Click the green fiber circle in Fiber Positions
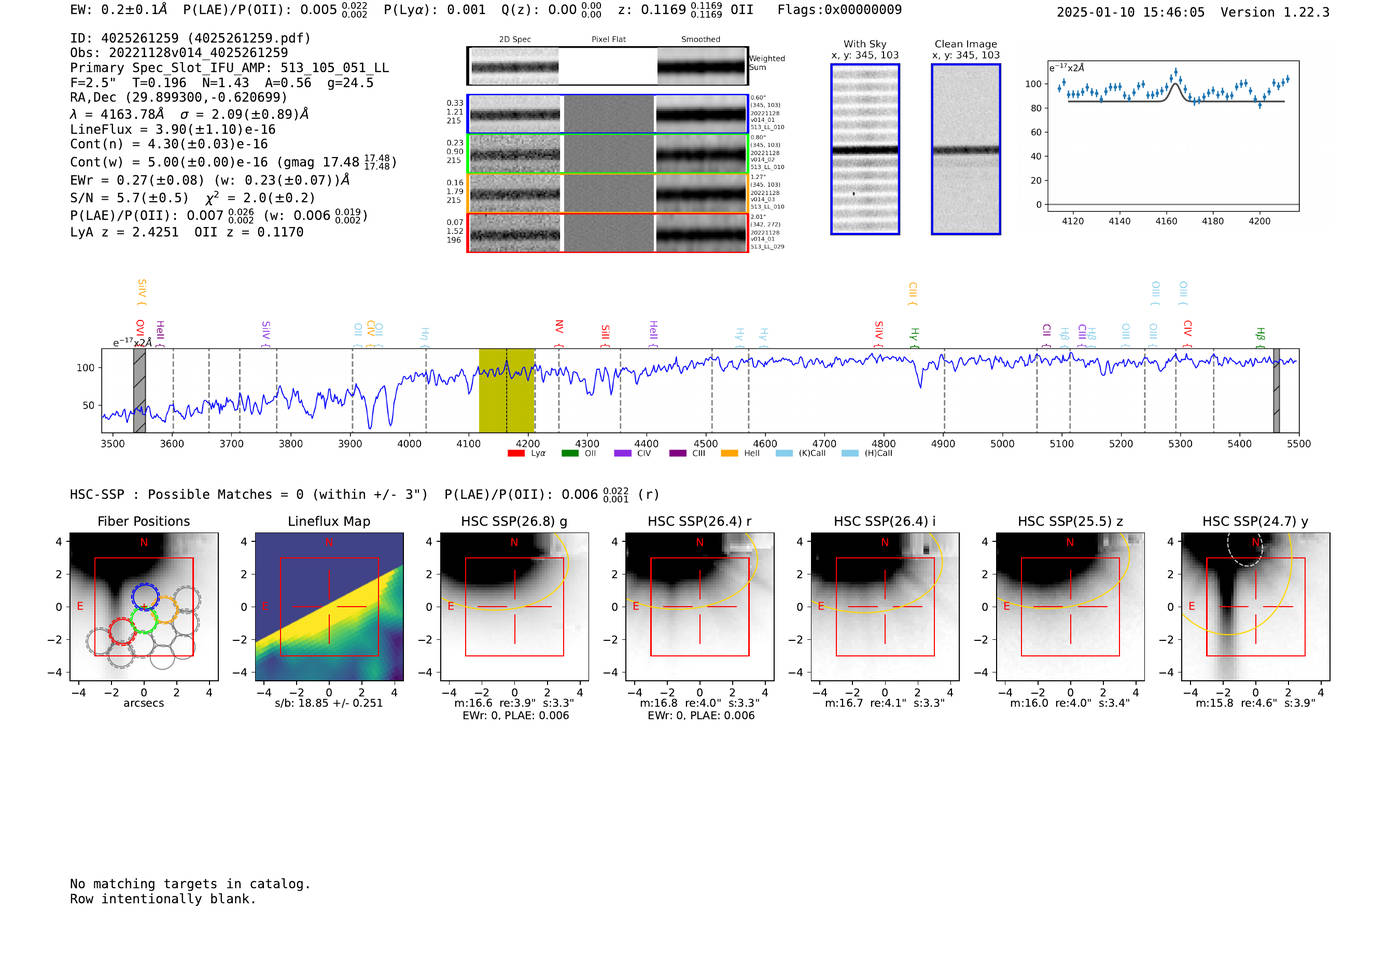 click(144, 620)
